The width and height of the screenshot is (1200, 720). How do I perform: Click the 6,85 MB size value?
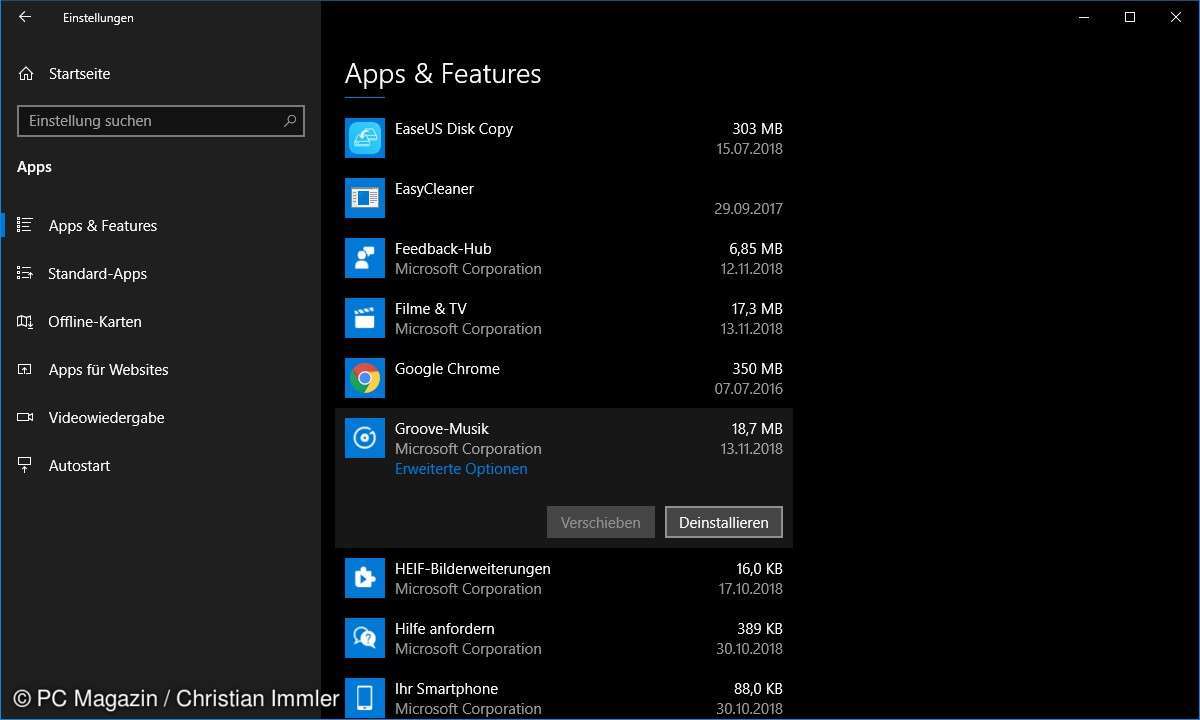(x=755, y=248)
